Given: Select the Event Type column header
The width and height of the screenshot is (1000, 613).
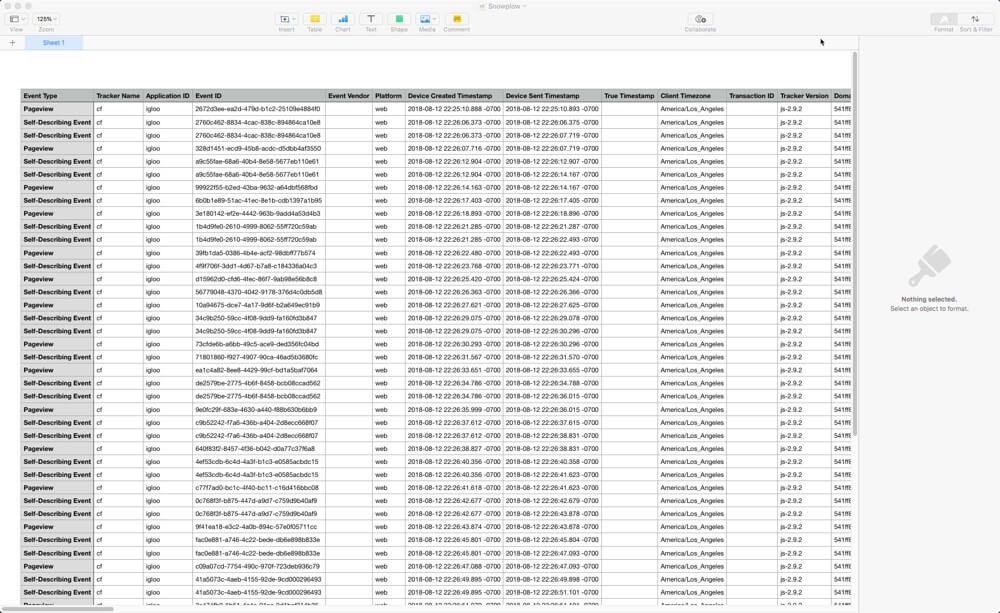Looking at the screenshot, I should pyautogui.click(x=57, y=96).
